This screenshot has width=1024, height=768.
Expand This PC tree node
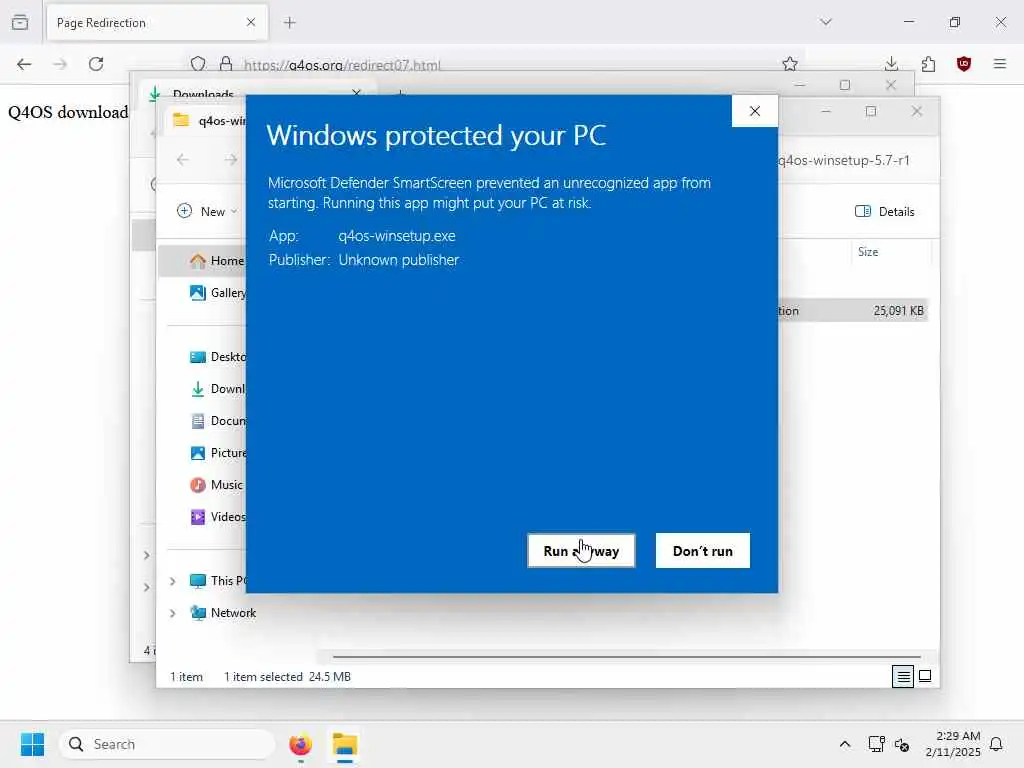(172, 581)
